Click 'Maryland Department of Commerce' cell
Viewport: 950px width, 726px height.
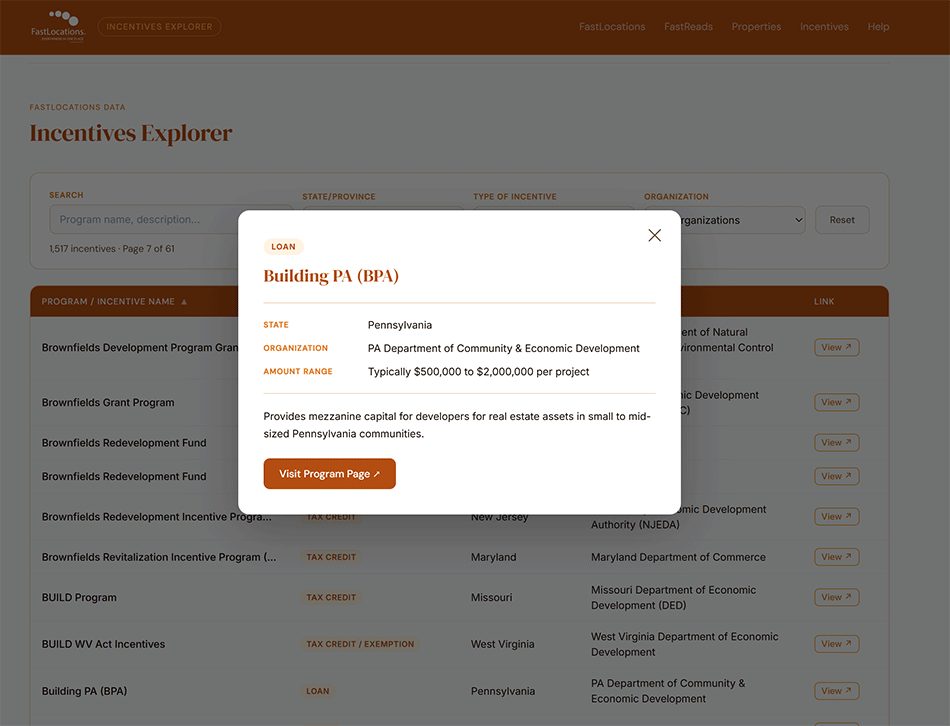click(x=678, y=557)
